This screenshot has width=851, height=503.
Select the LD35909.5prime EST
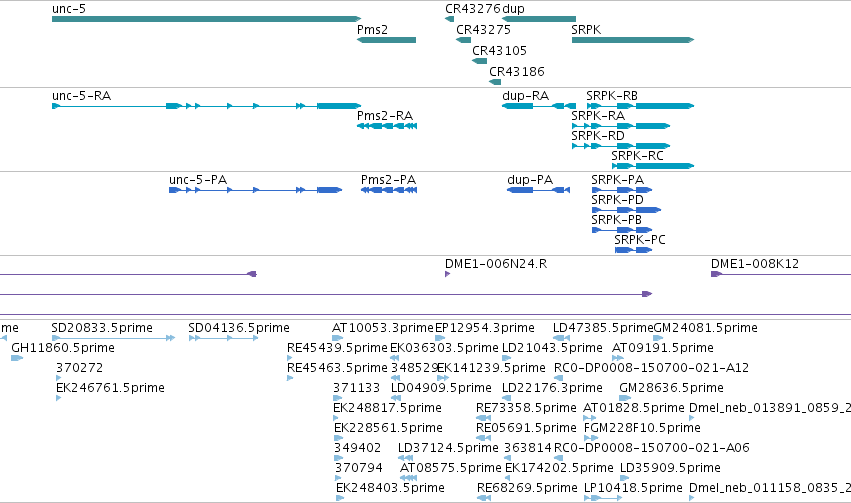pyautogui.click(x=624, y=479)
